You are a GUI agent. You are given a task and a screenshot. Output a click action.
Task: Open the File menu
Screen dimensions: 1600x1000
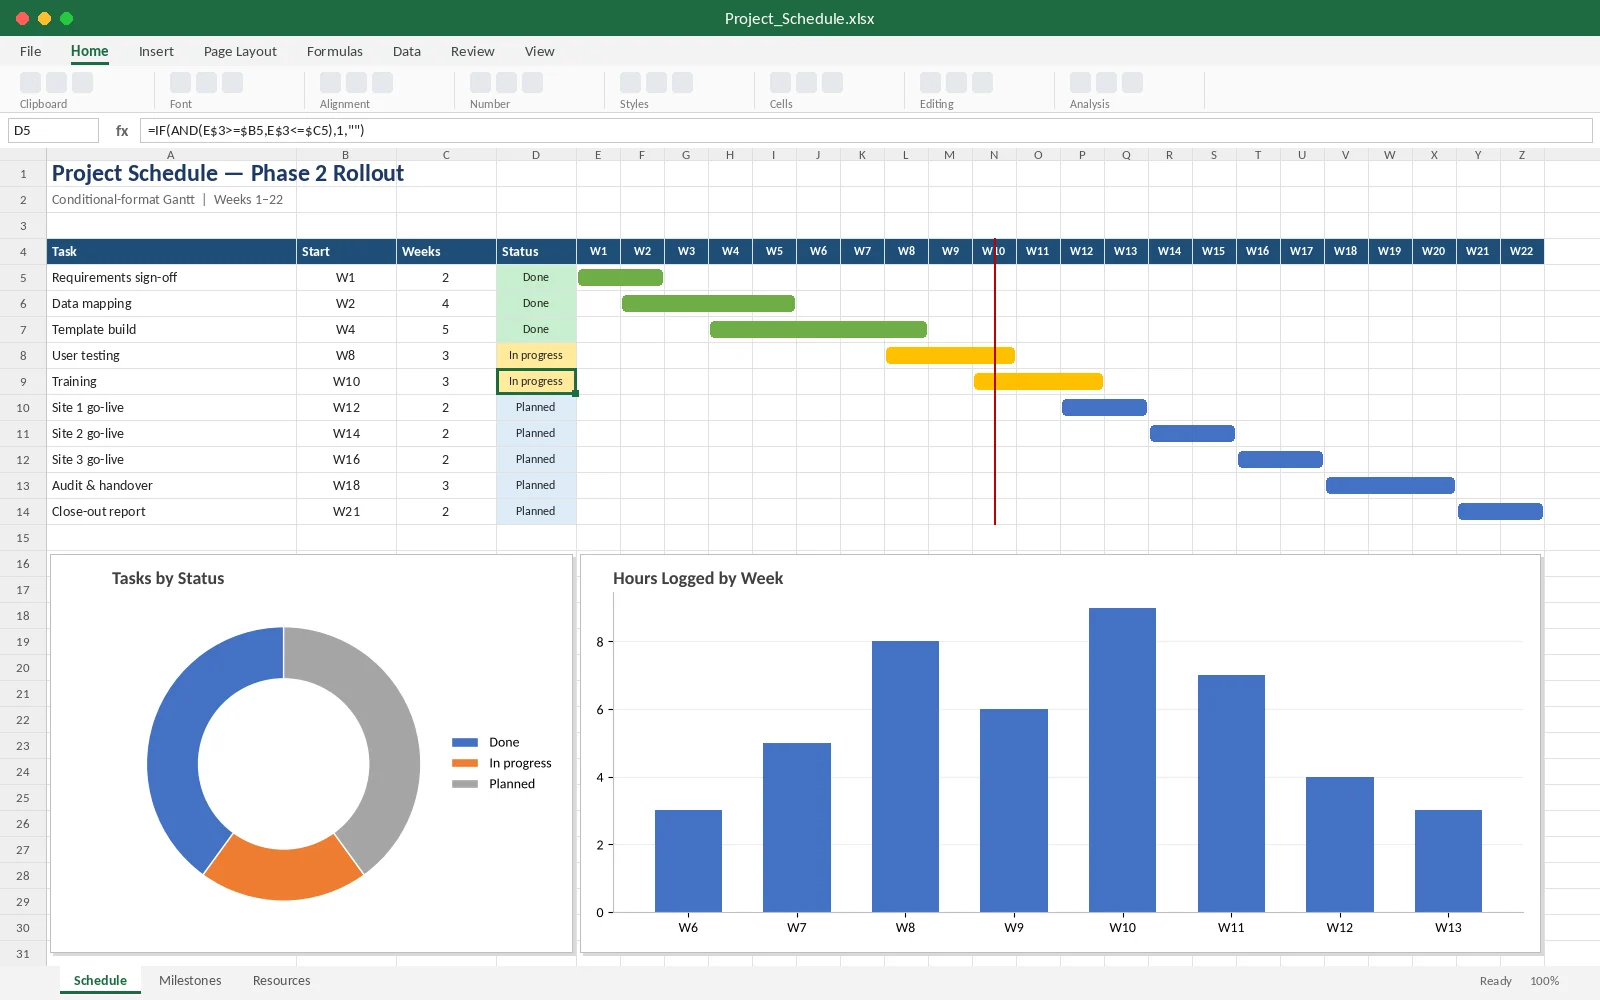pyautogui.click(x=31, y=51)
